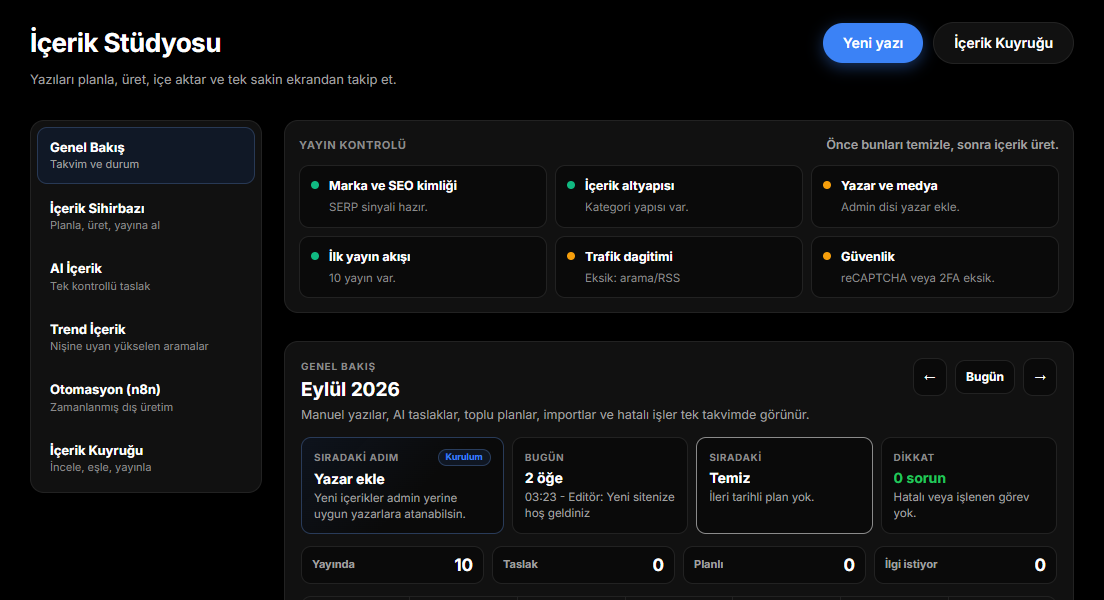Open İçerik Kuyruğu from the header
Screen dimensions: 1104x600
click(1003, 43)
